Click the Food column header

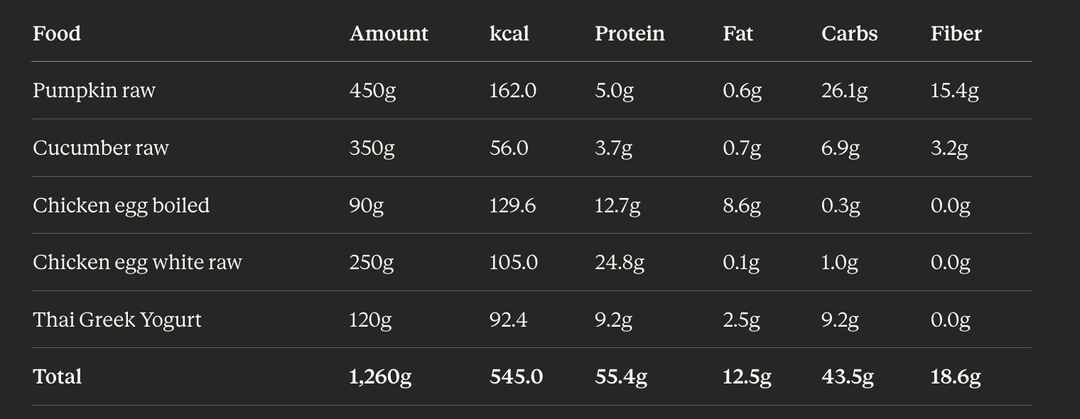coord(57,33)
